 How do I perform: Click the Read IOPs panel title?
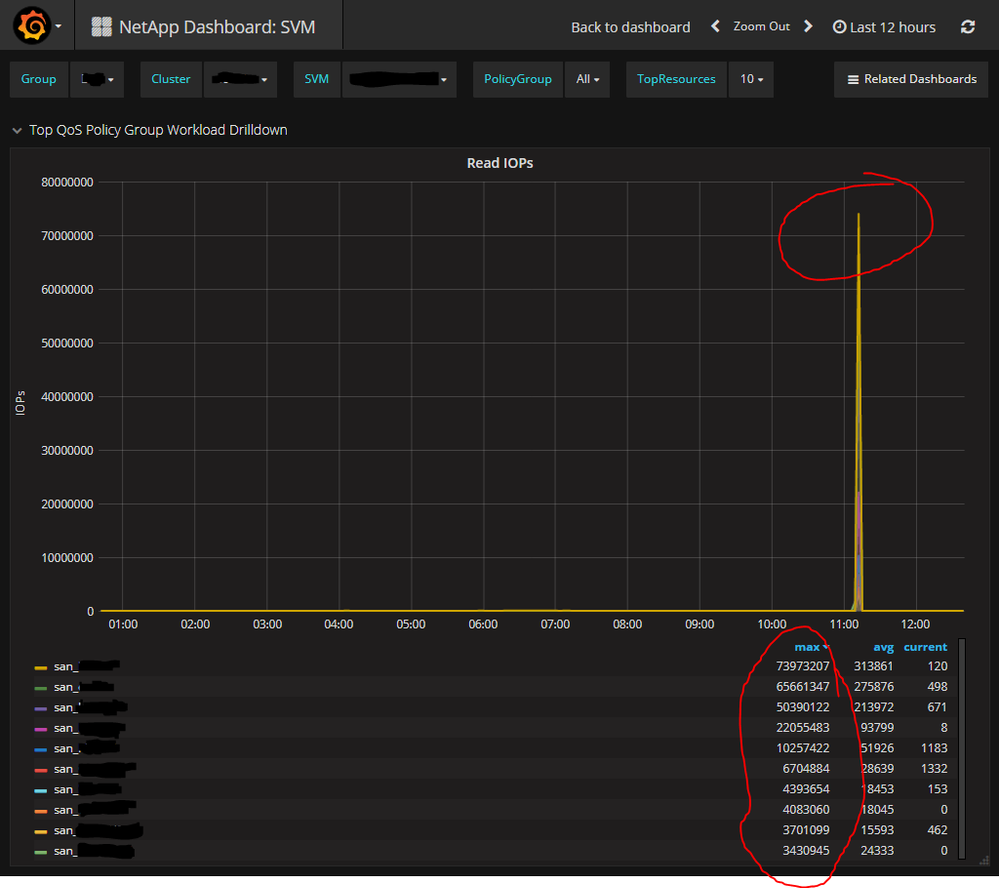coord(500,163)
